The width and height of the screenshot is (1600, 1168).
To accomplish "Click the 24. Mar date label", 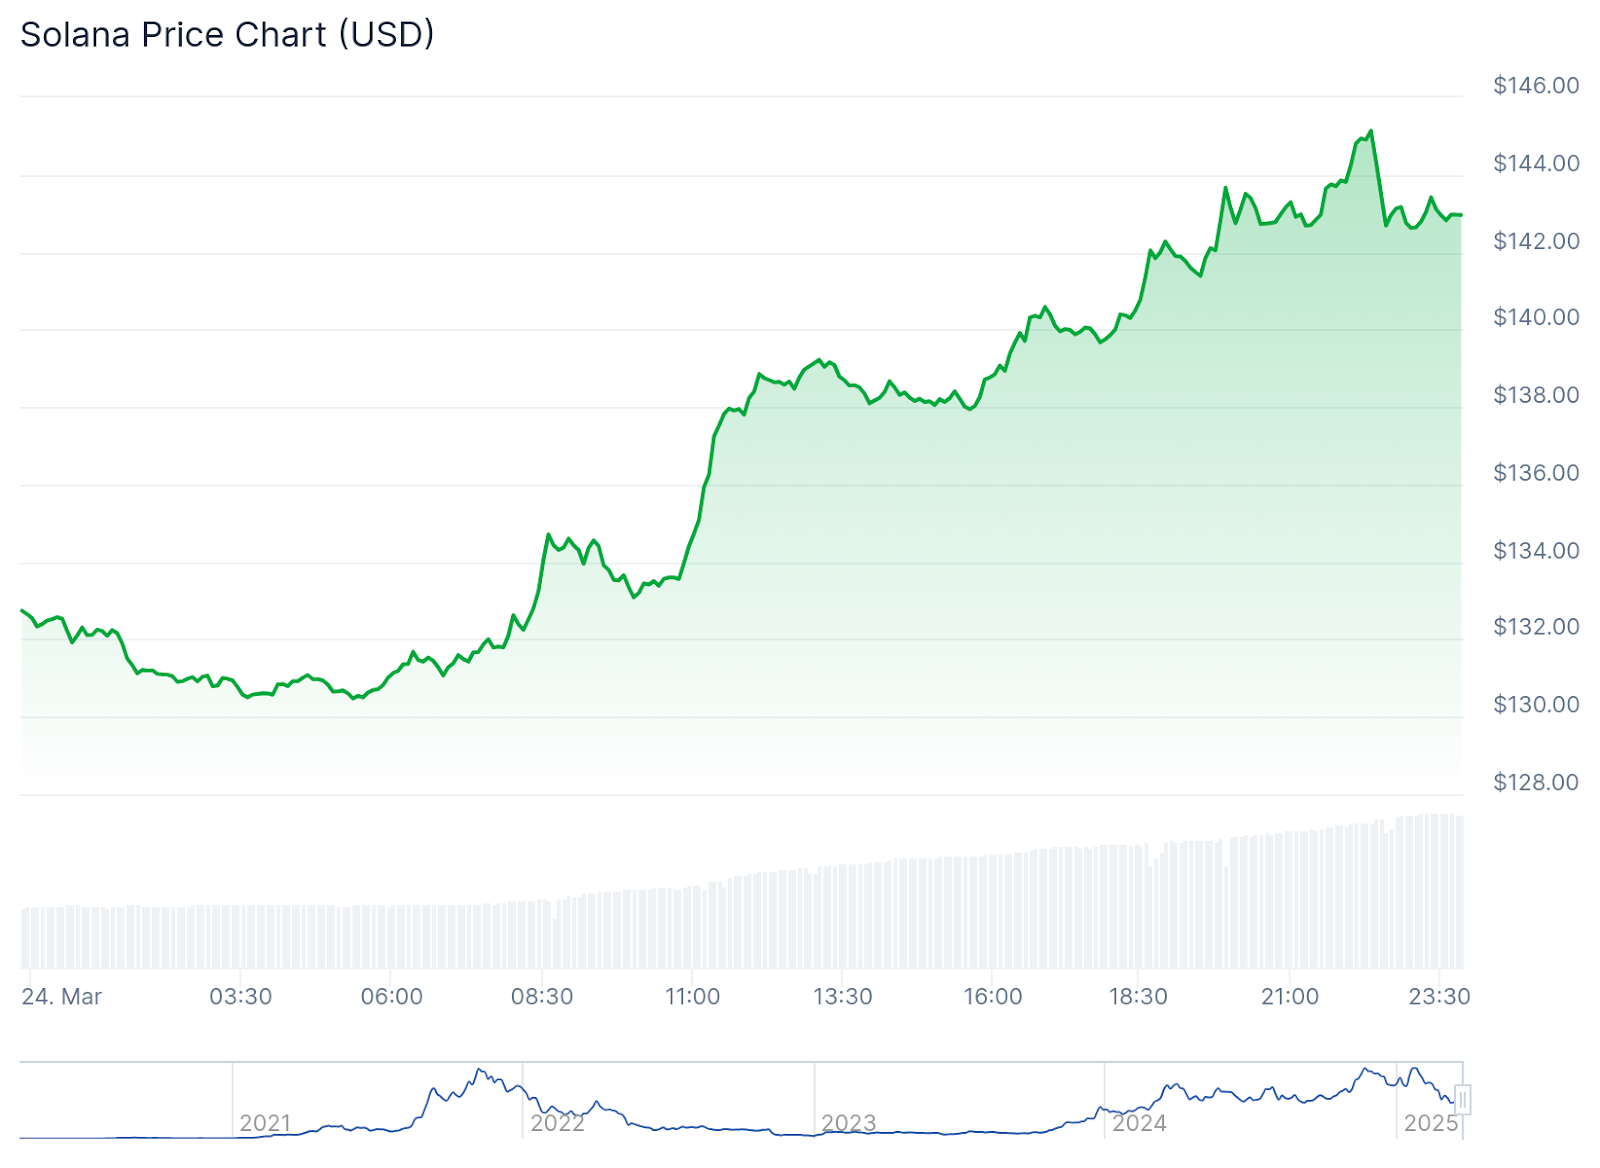I will pos(62,996).
